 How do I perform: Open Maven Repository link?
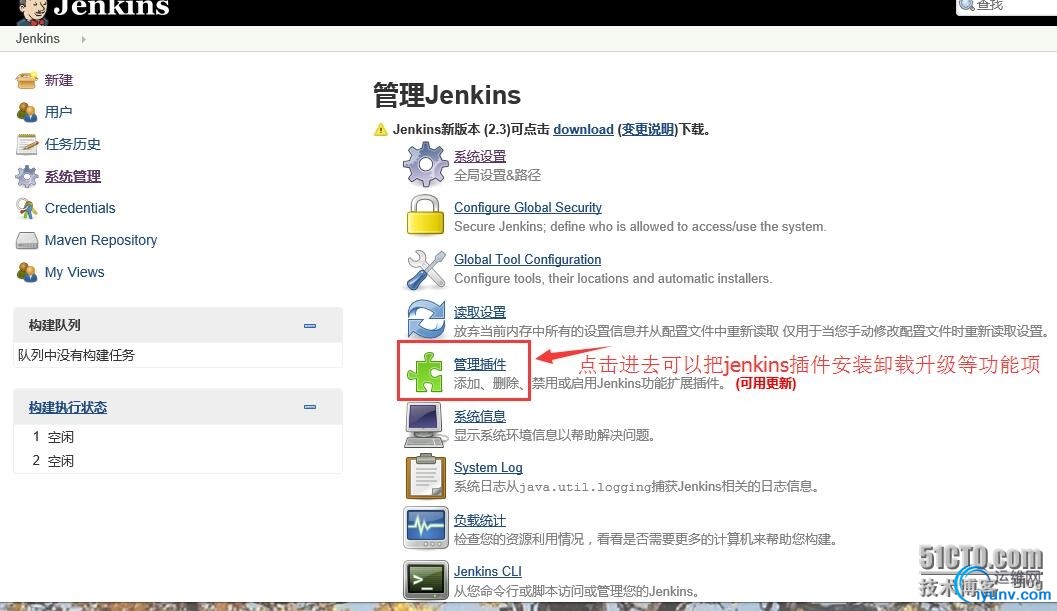(101, 240)
